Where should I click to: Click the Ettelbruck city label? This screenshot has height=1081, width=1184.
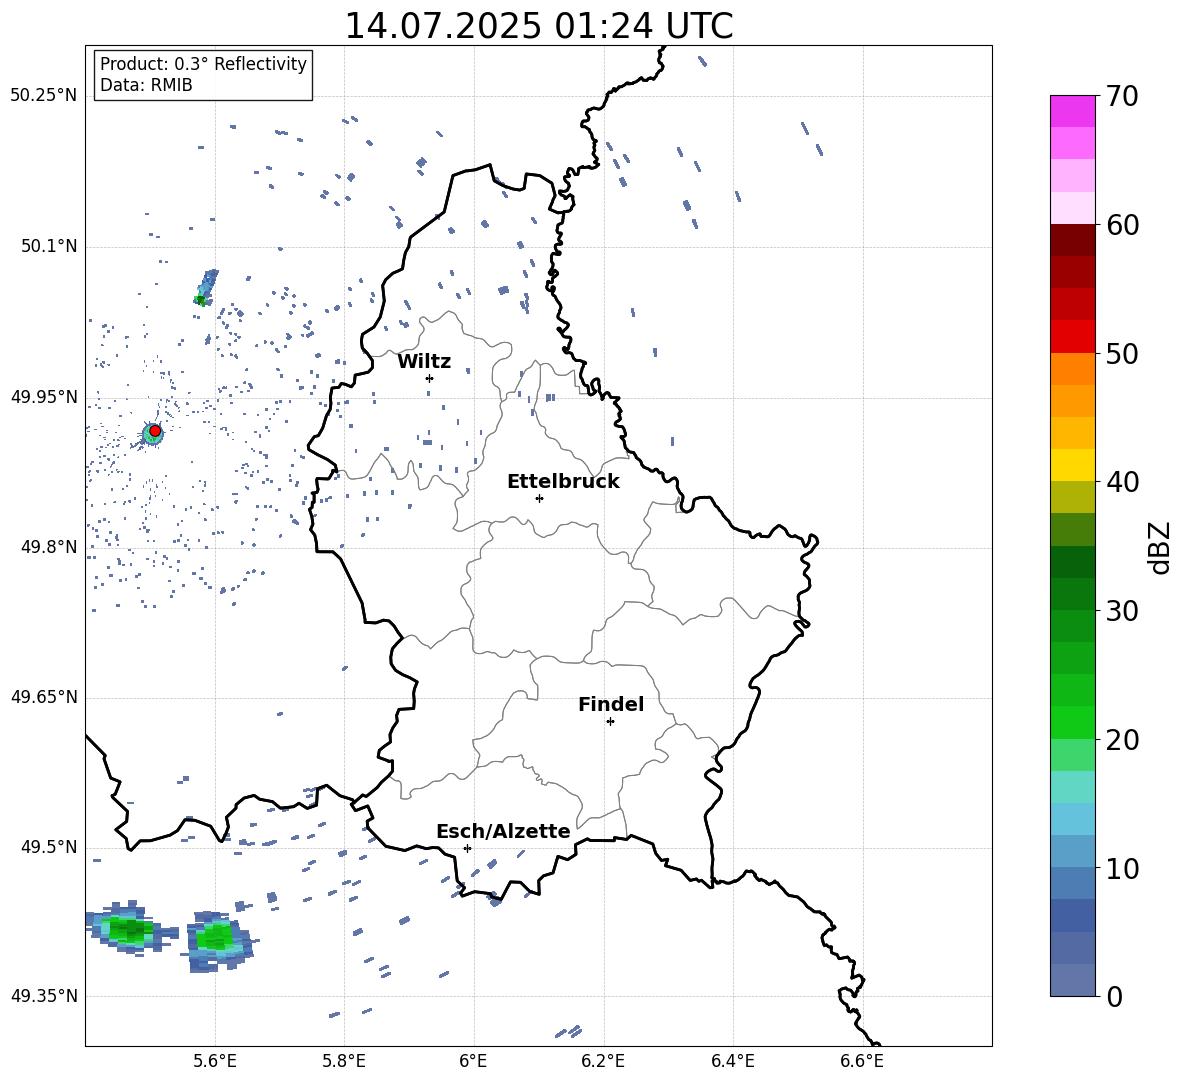click(563, 482)
